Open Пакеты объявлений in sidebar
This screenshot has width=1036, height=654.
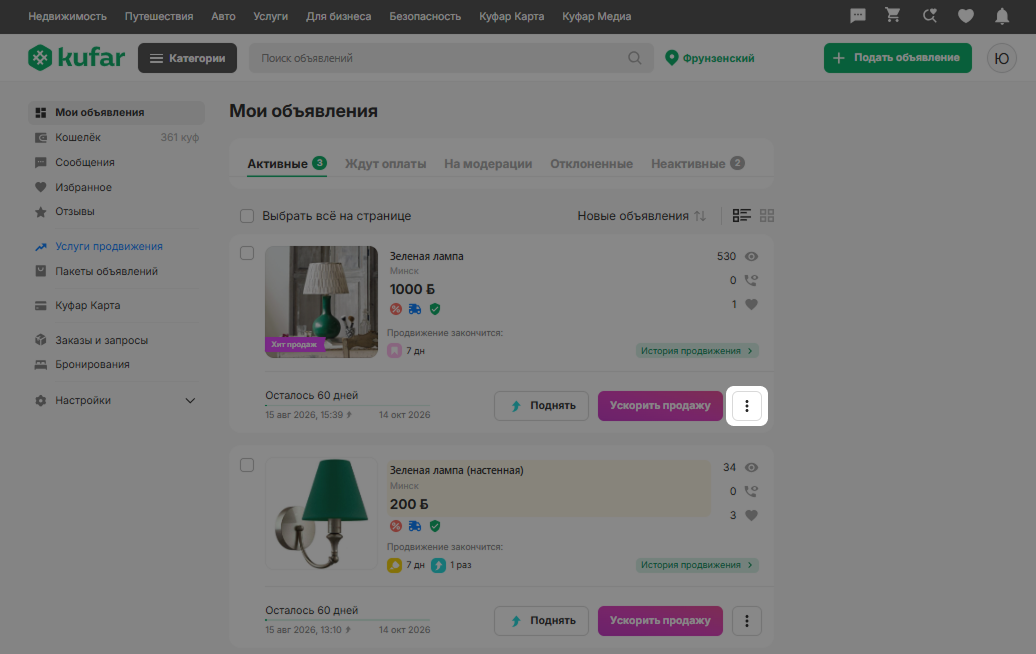click(106, 272)
